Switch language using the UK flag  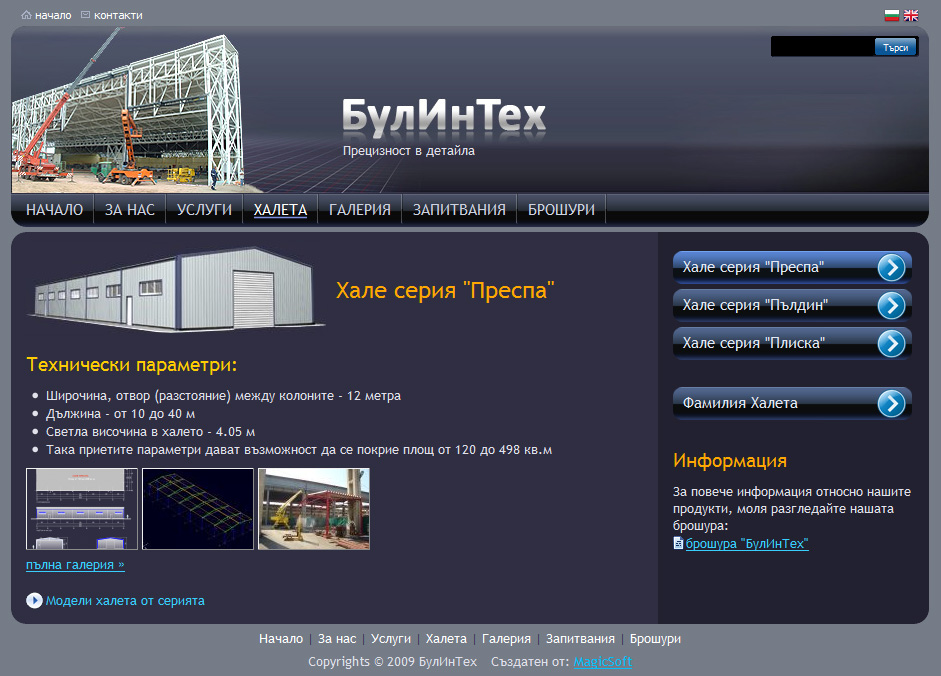pos(911,16)
